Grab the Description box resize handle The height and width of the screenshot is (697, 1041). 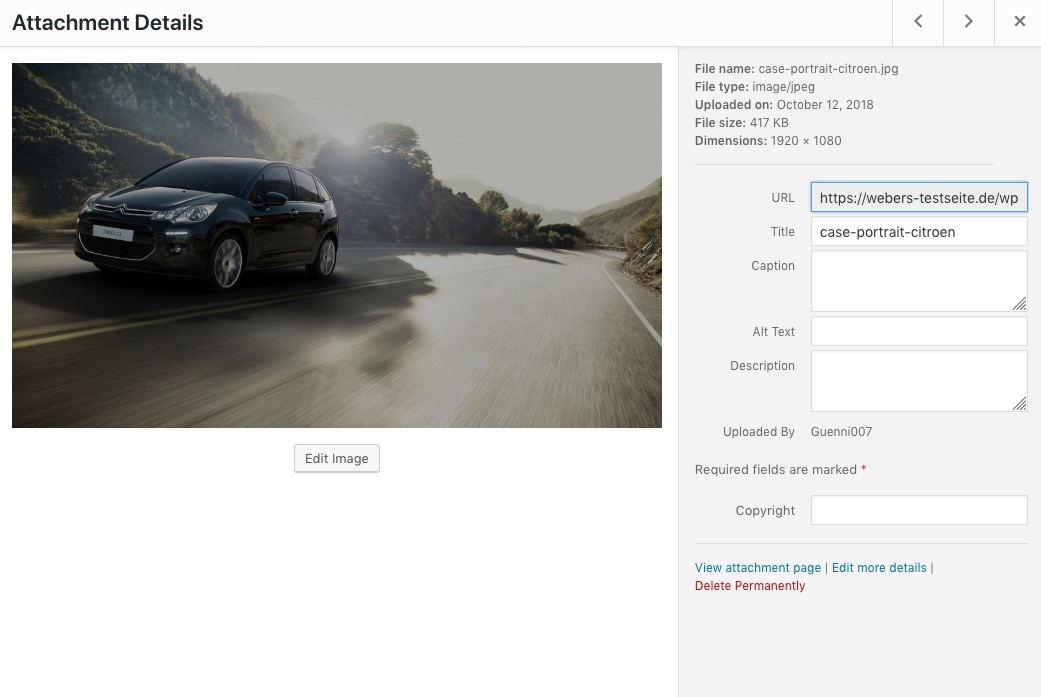(1019, 404)
